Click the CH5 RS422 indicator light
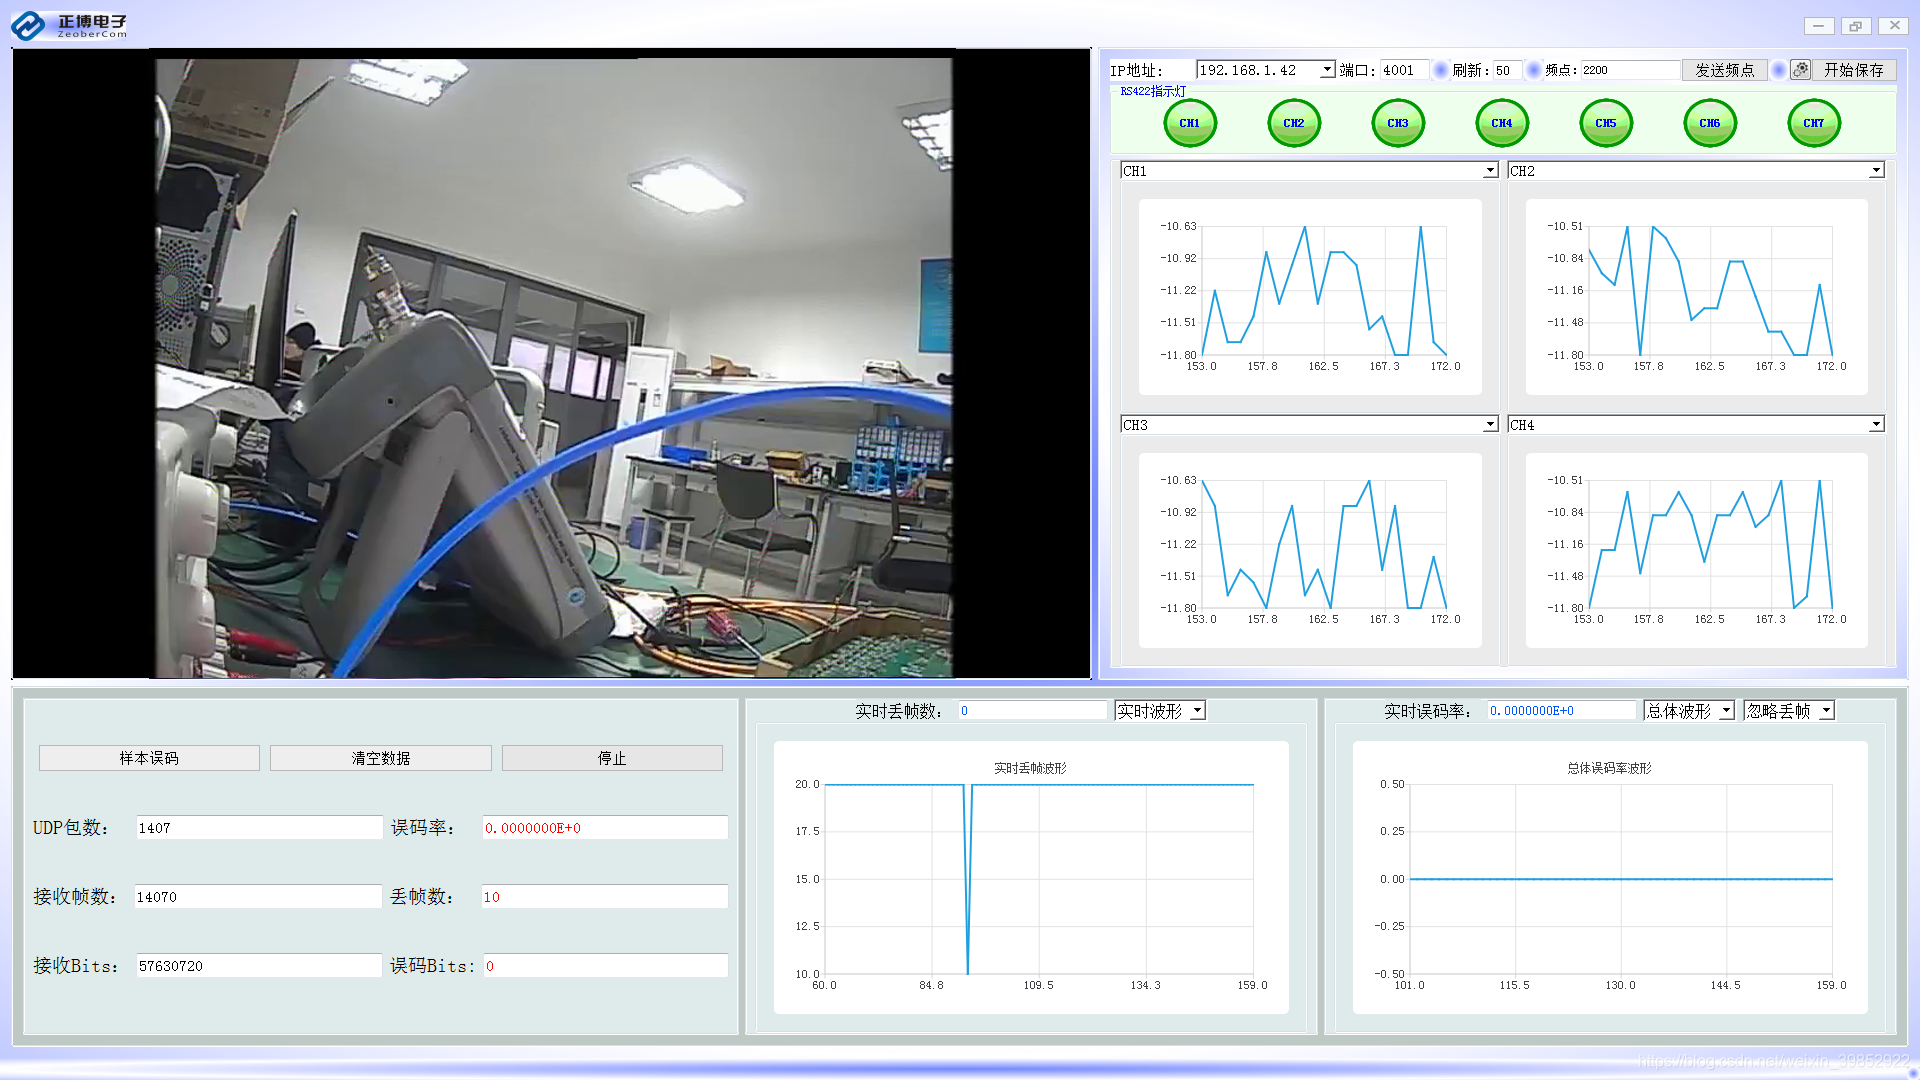 click(x=1605, y=123)
